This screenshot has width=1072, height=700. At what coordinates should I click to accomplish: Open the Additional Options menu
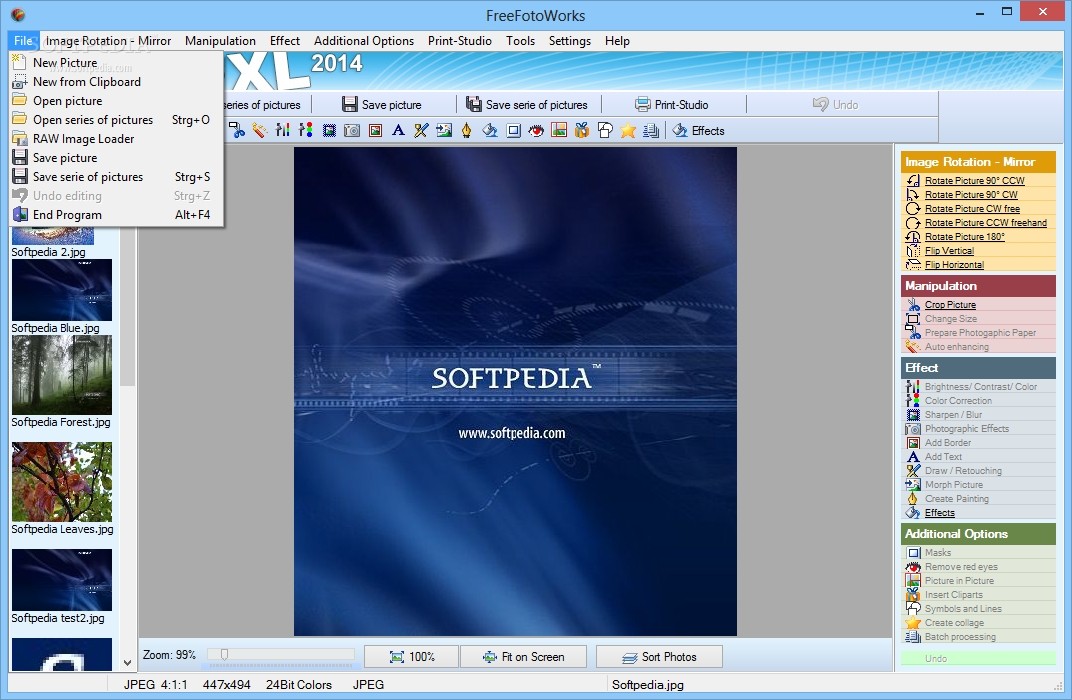(x=364, y=41)
